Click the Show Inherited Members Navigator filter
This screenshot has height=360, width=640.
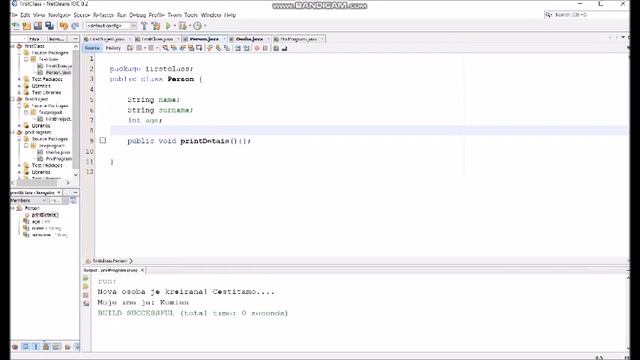15,347
